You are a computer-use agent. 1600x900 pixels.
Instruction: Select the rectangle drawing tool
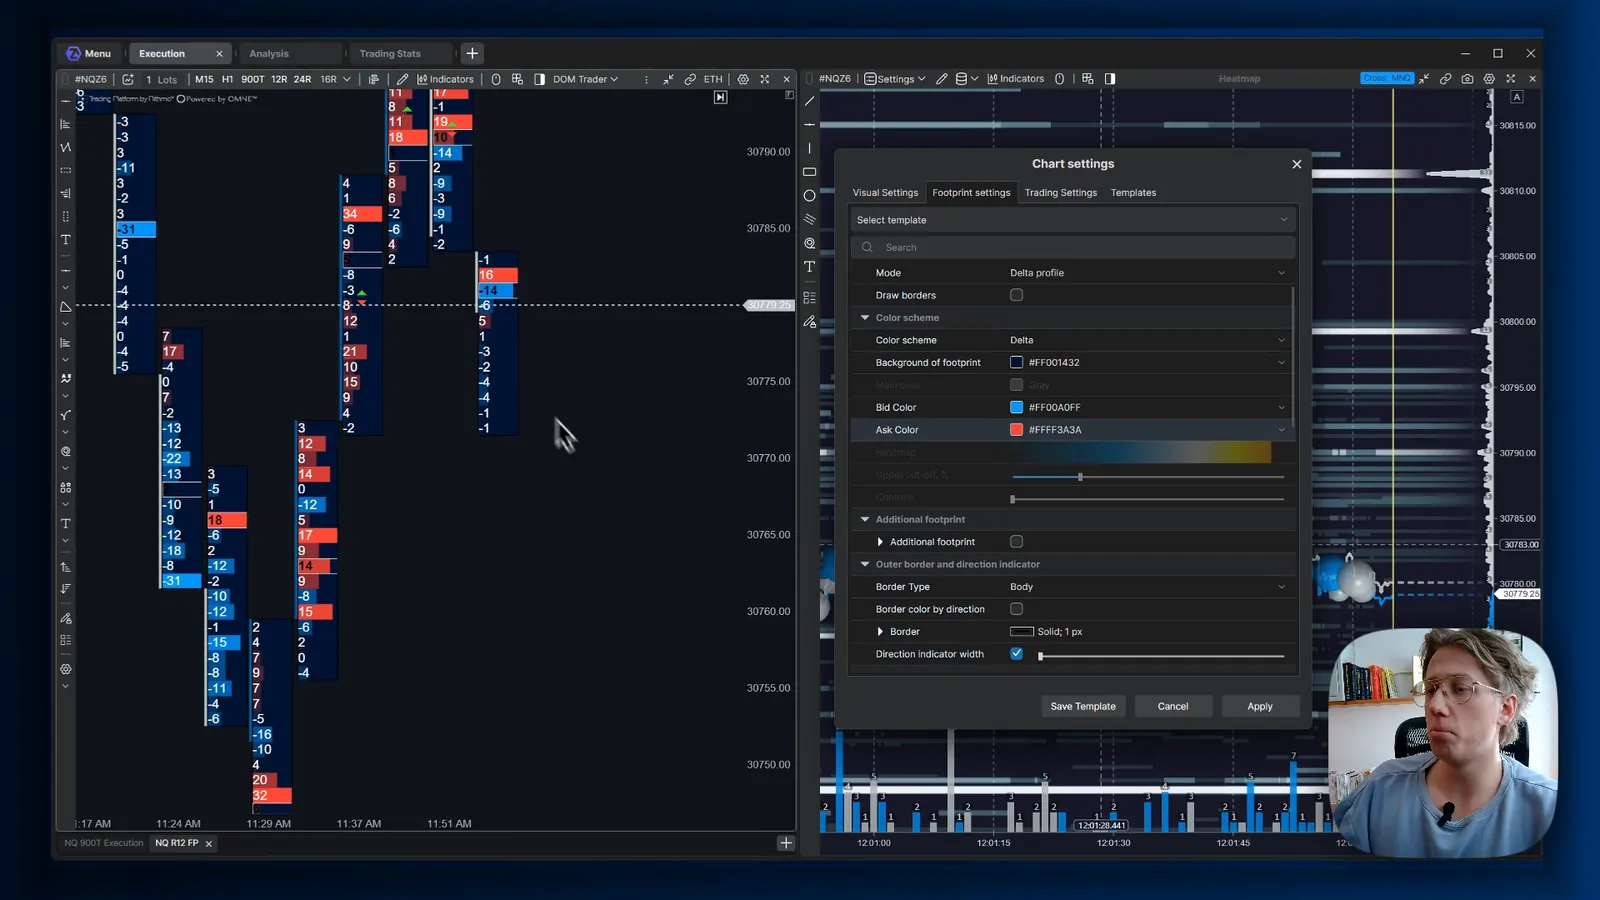tap(809, 172)
